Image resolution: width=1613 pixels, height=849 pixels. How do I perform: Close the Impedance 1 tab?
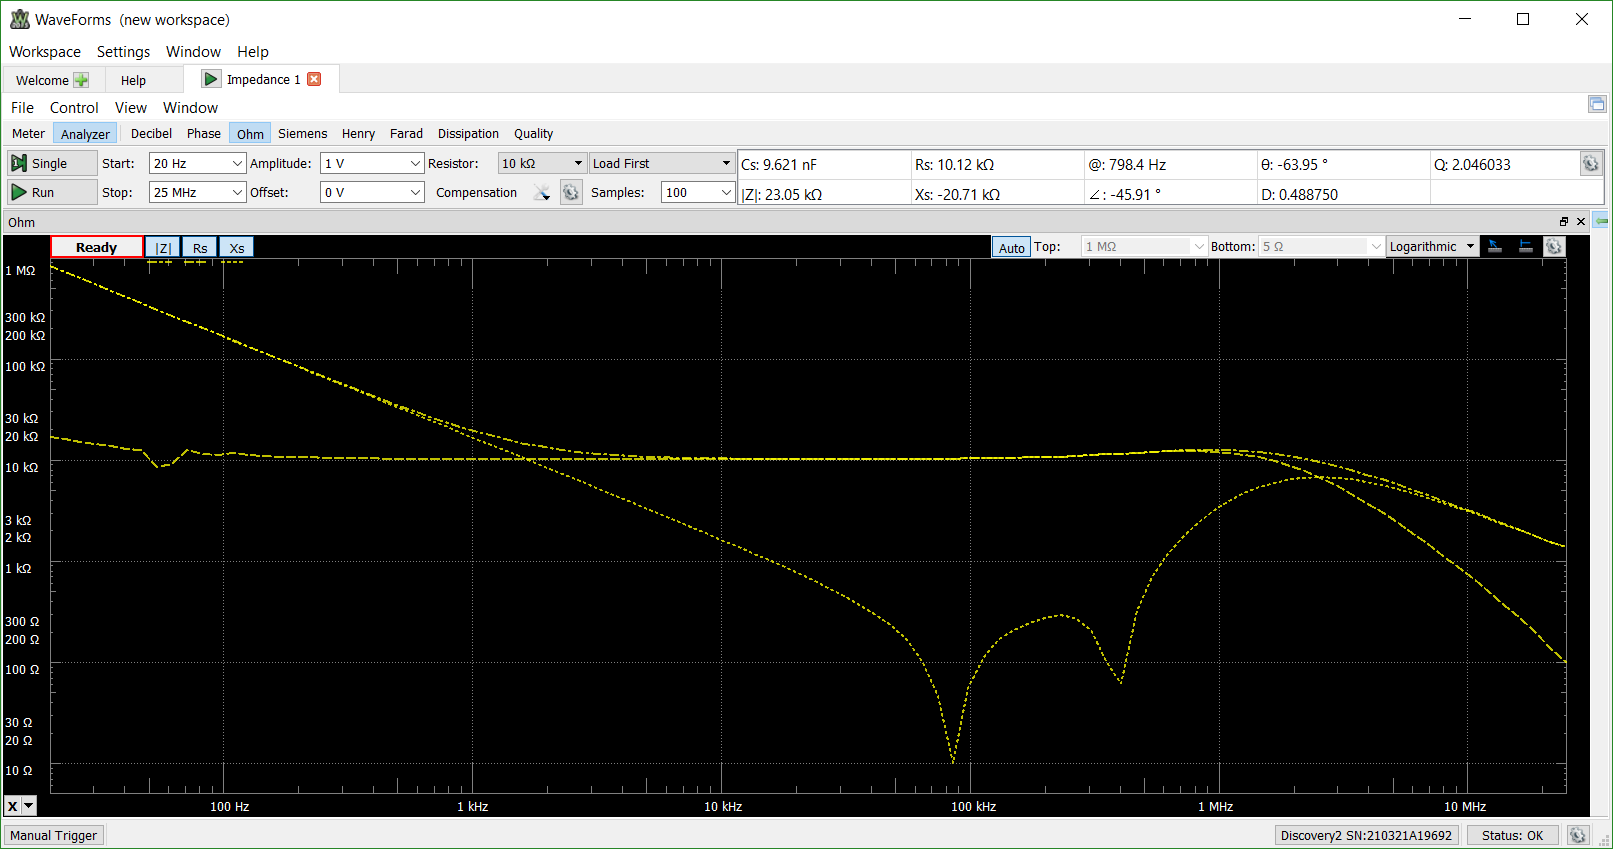point(314,79)
